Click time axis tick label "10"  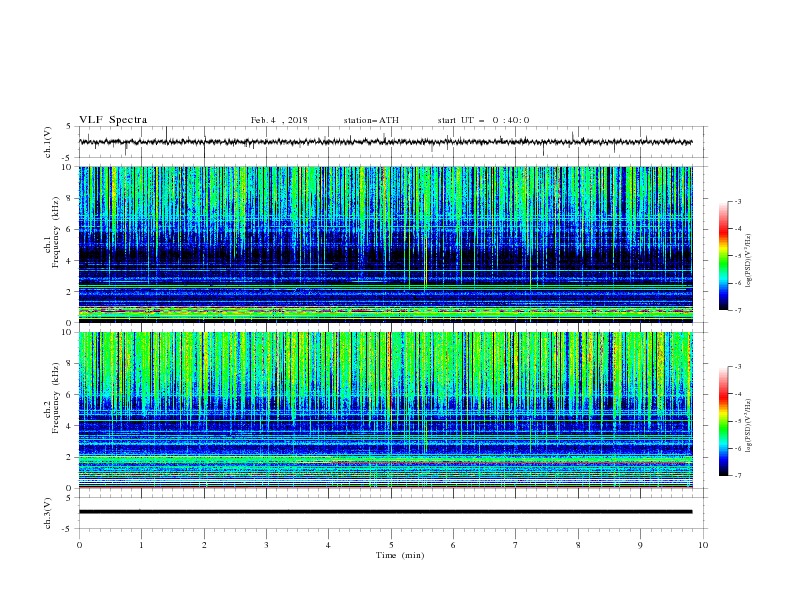click(703, 545)
